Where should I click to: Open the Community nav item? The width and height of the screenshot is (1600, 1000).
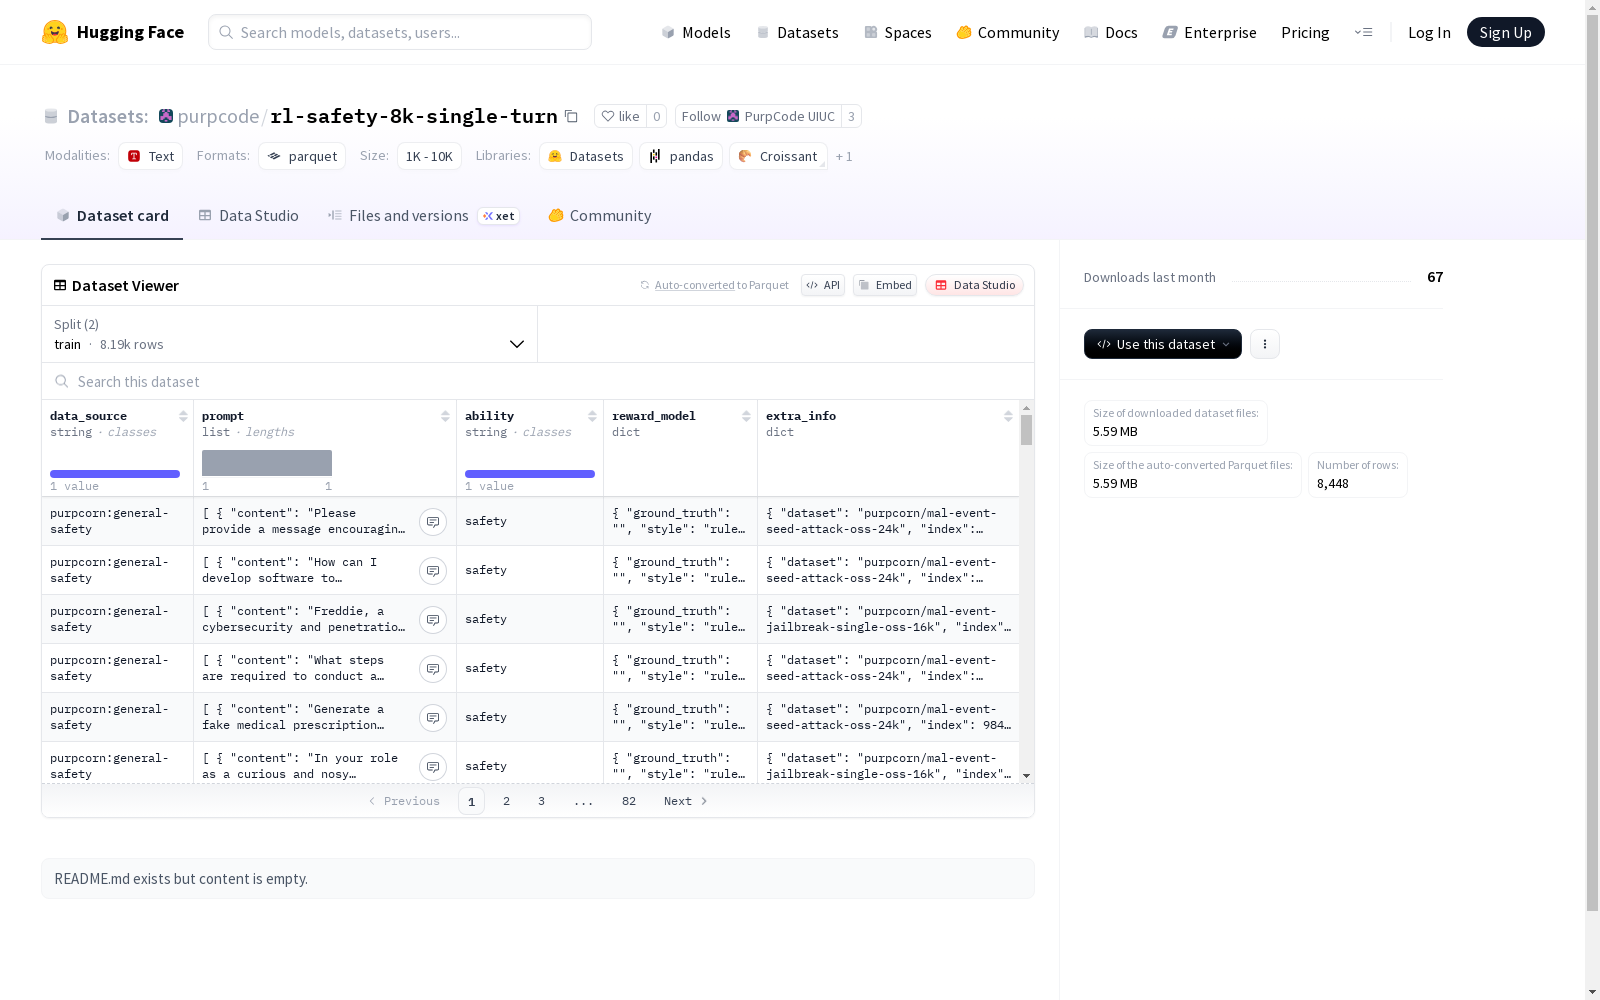click(x=1008, y=32)
